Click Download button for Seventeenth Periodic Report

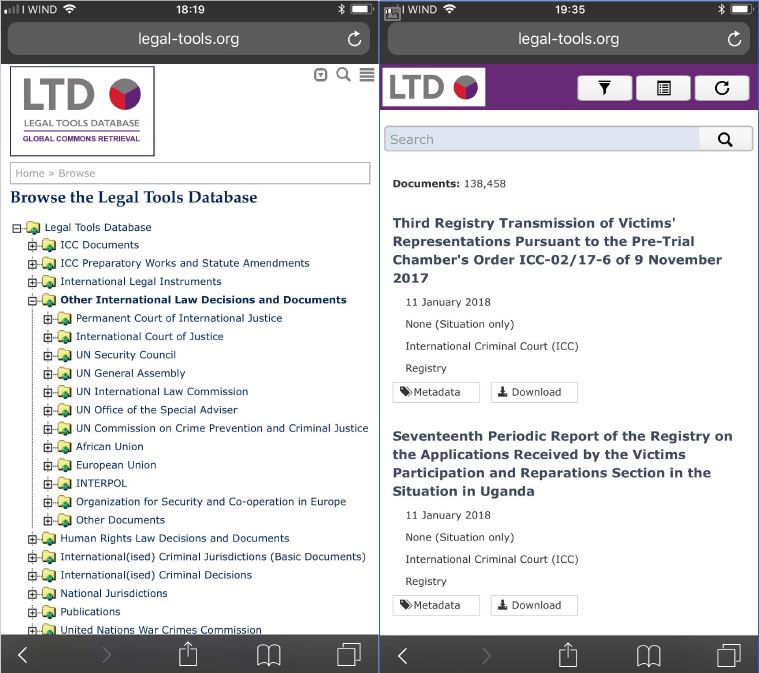pyautogui.click(x=534, y=605)
